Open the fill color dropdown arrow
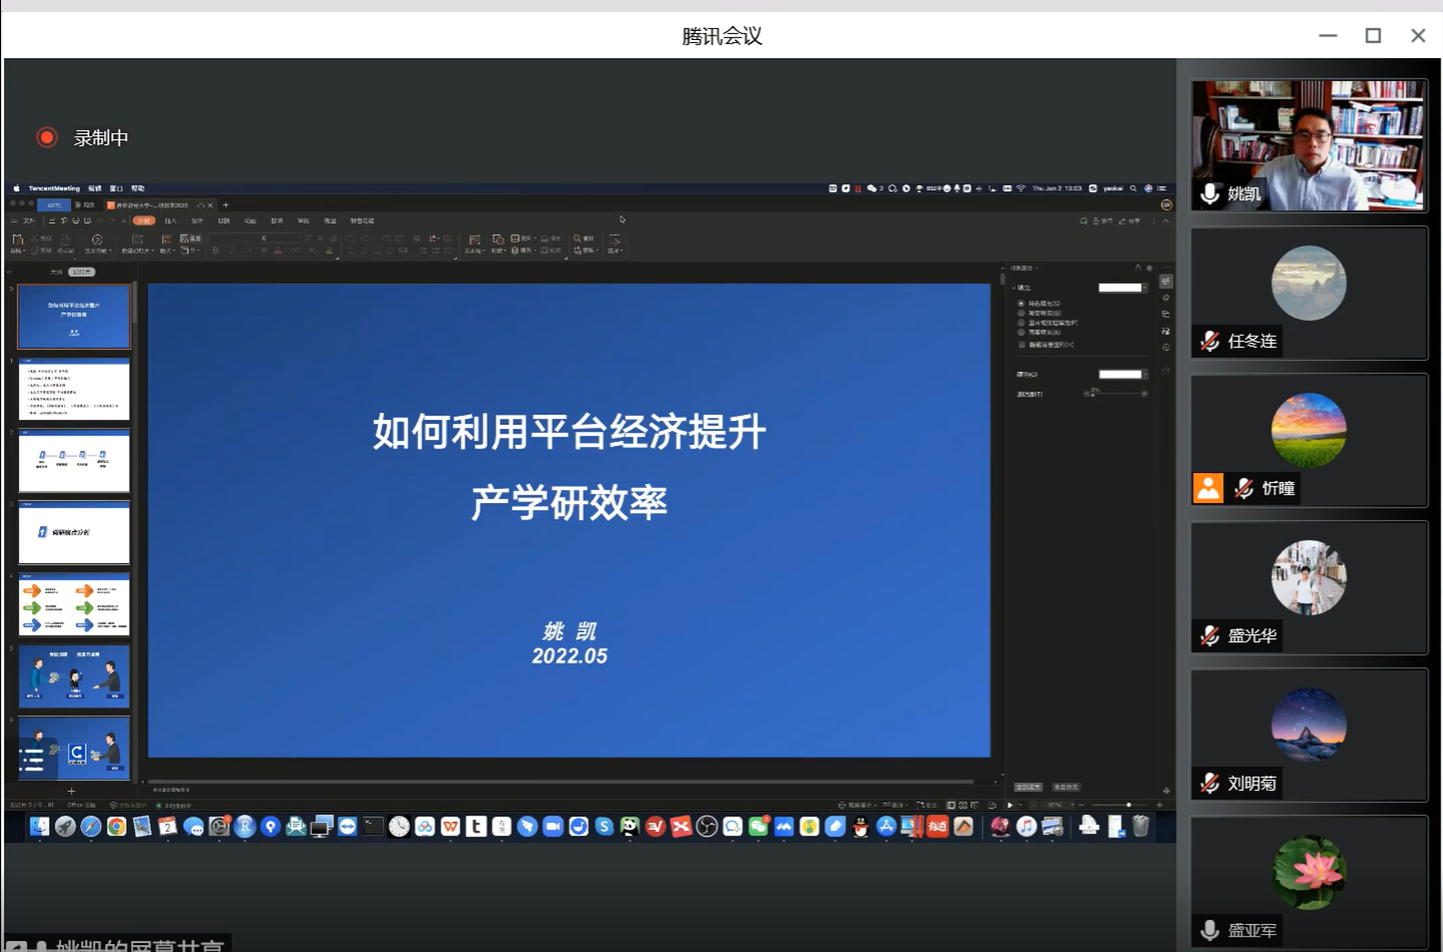 click(1145, 288)
